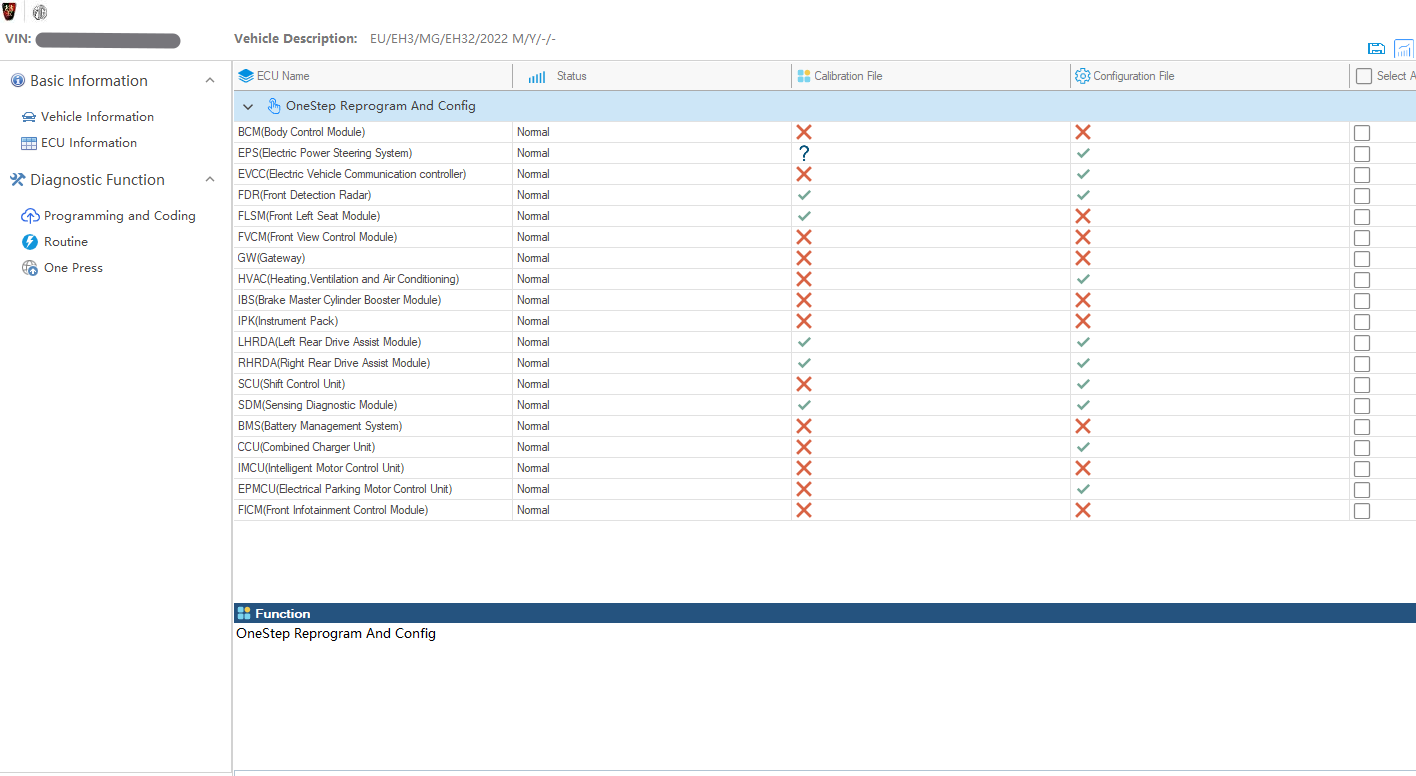Click the question mark icon in EPS row

pyautogui.click(x=803, y=153)
